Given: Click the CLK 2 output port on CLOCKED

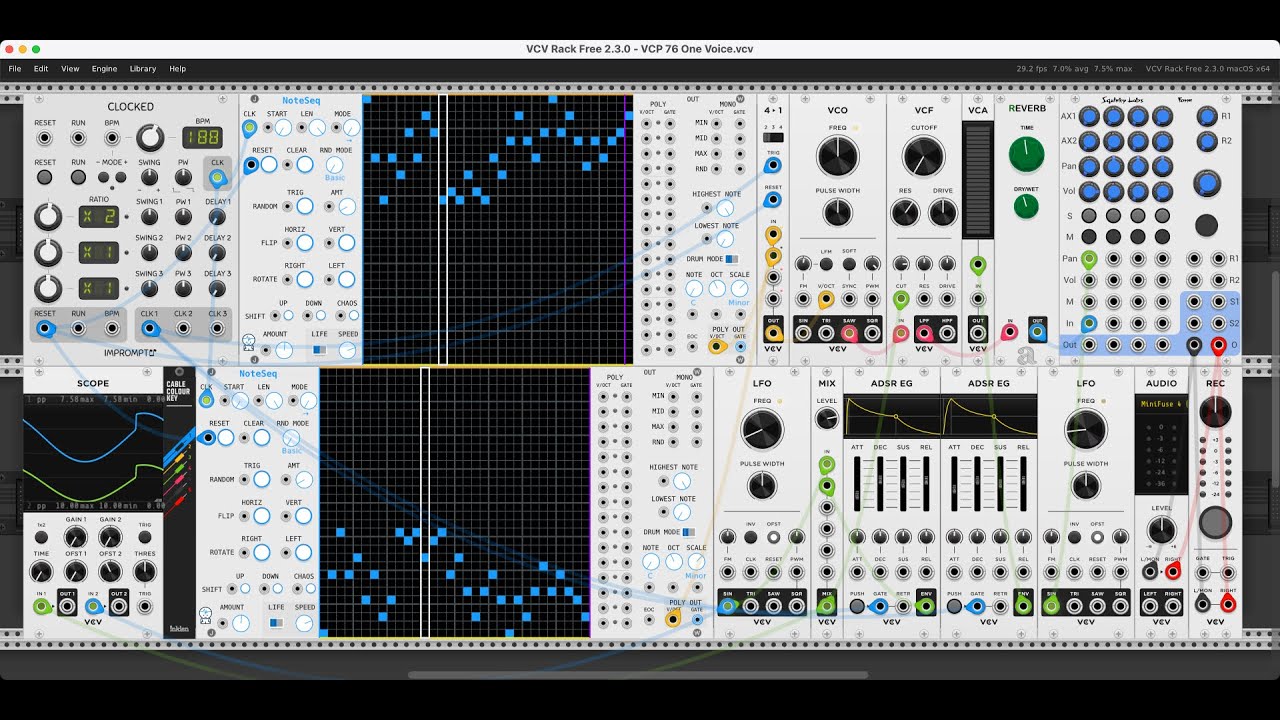Looking at the screenshot, I should pyautogui.click(x=183, y=328).
